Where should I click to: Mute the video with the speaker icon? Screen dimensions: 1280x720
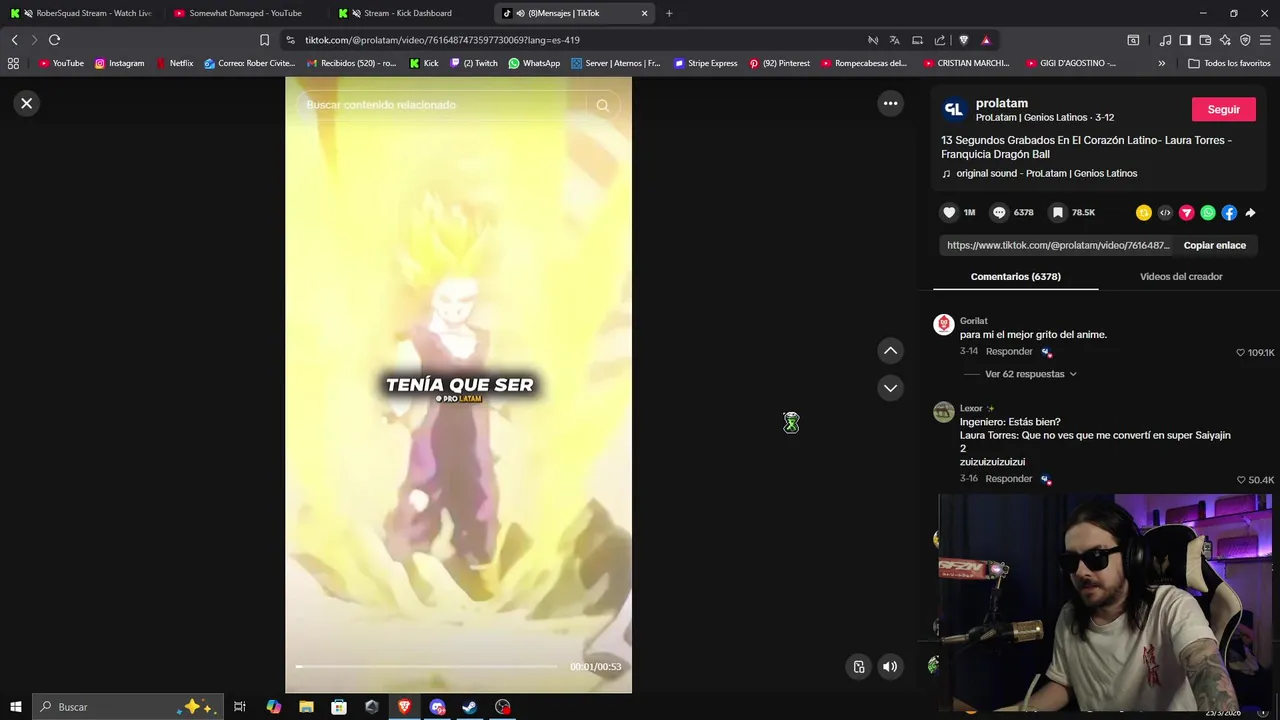click(x=890, y=667)
